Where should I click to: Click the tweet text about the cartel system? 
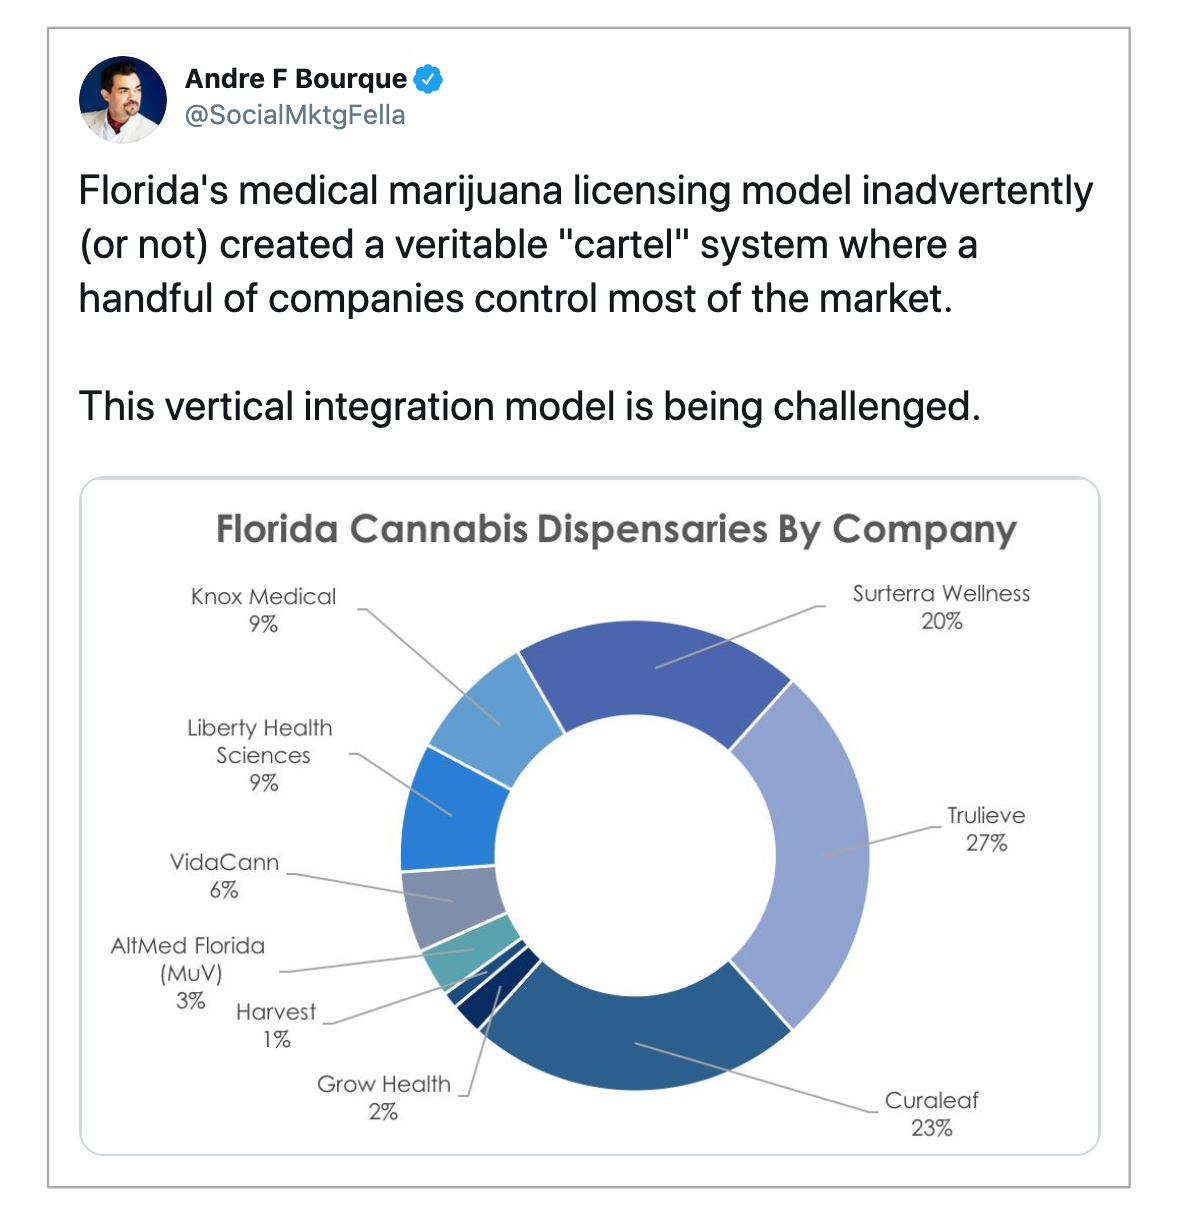586,244
